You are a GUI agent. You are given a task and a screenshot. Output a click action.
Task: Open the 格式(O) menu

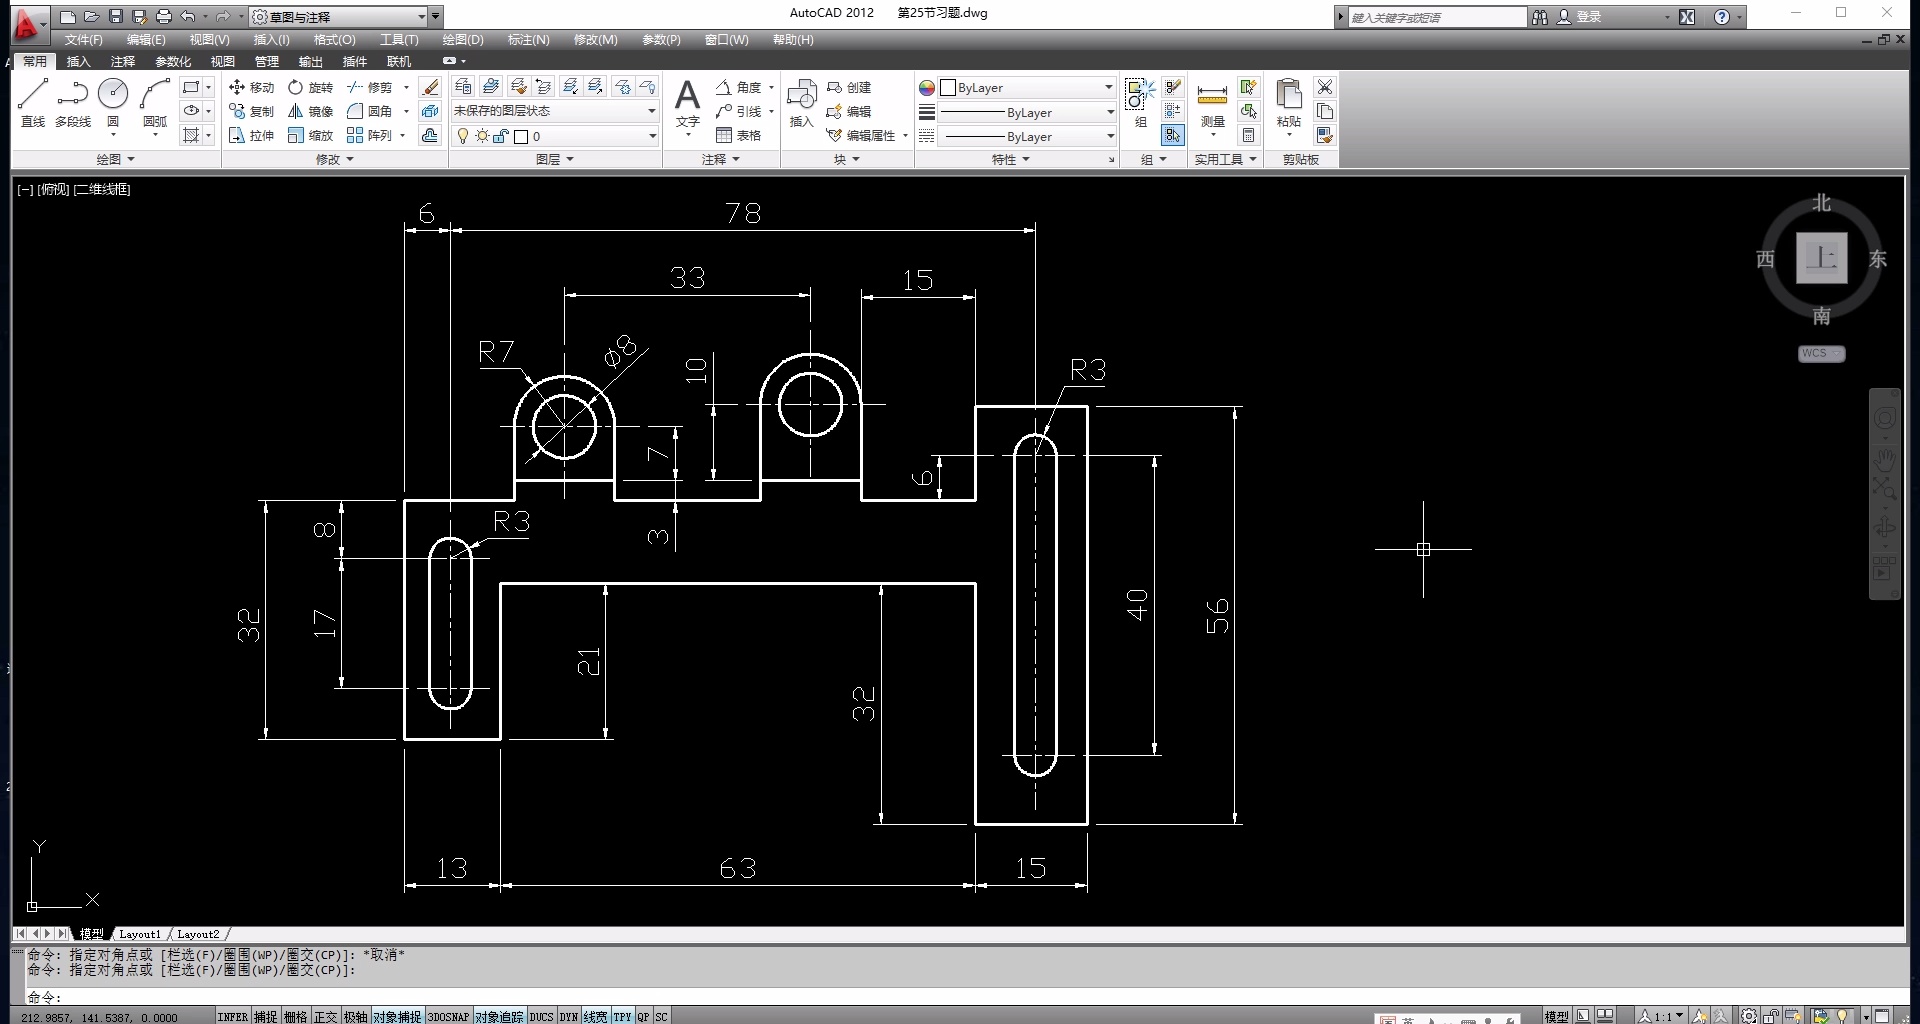coord(334,40)
